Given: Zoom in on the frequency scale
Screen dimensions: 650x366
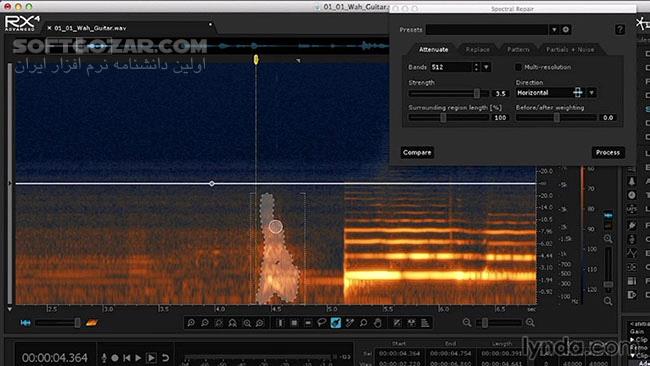Looking at the screenshot, I should tap(608, 238).
